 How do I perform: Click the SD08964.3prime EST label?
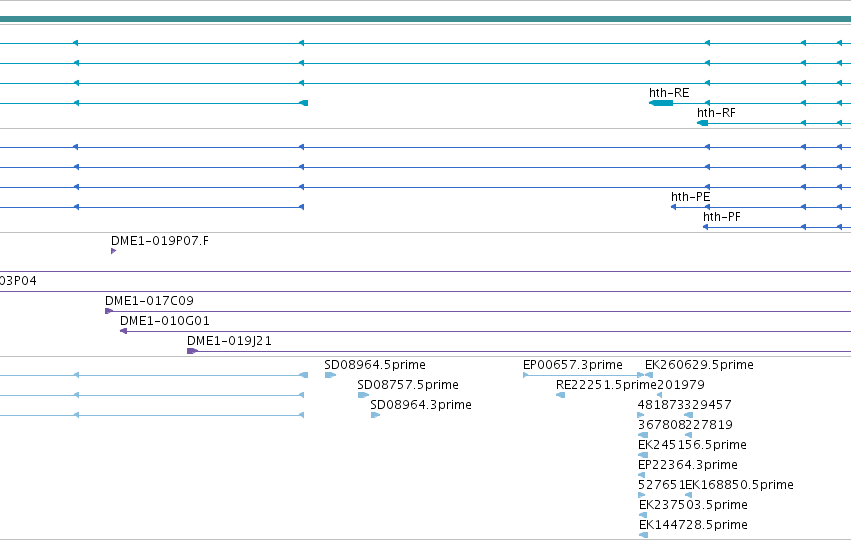pos(421,405)
